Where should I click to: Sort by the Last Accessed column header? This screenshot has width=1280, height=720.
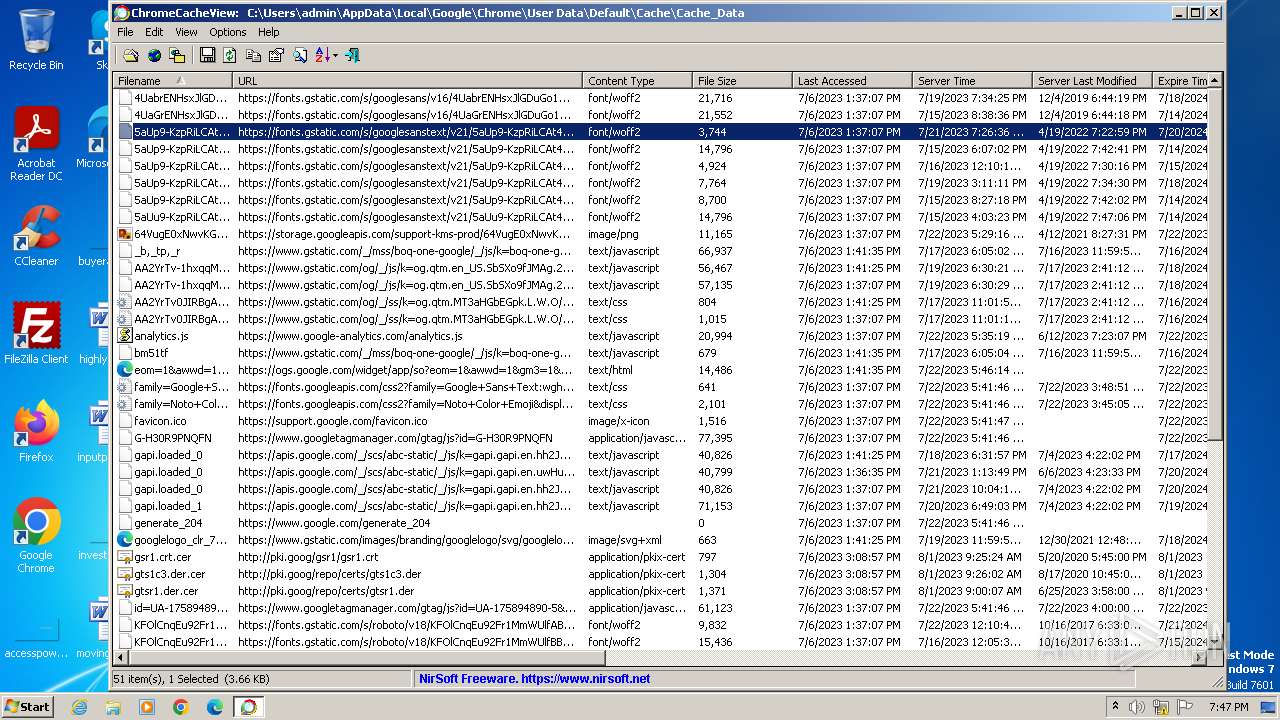click(853, 81)
